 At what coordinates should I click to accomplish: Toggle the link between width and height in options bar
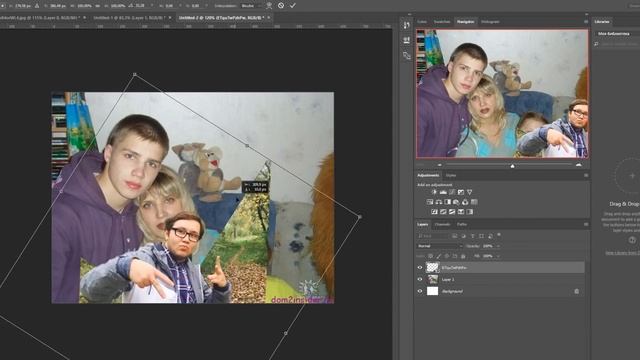[x=98, y=6]
